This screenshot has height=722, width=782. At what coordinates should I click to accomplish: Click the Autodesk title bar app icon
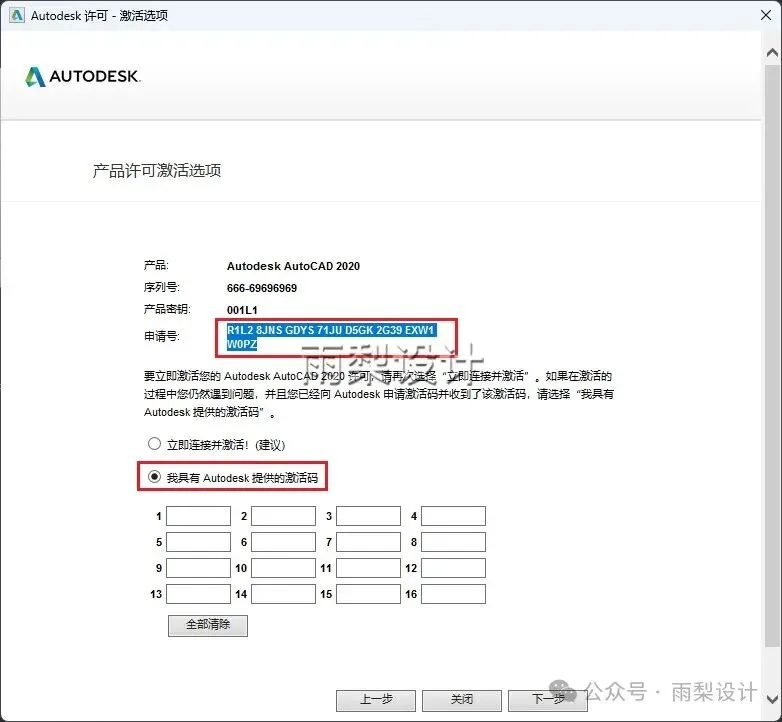17,15
